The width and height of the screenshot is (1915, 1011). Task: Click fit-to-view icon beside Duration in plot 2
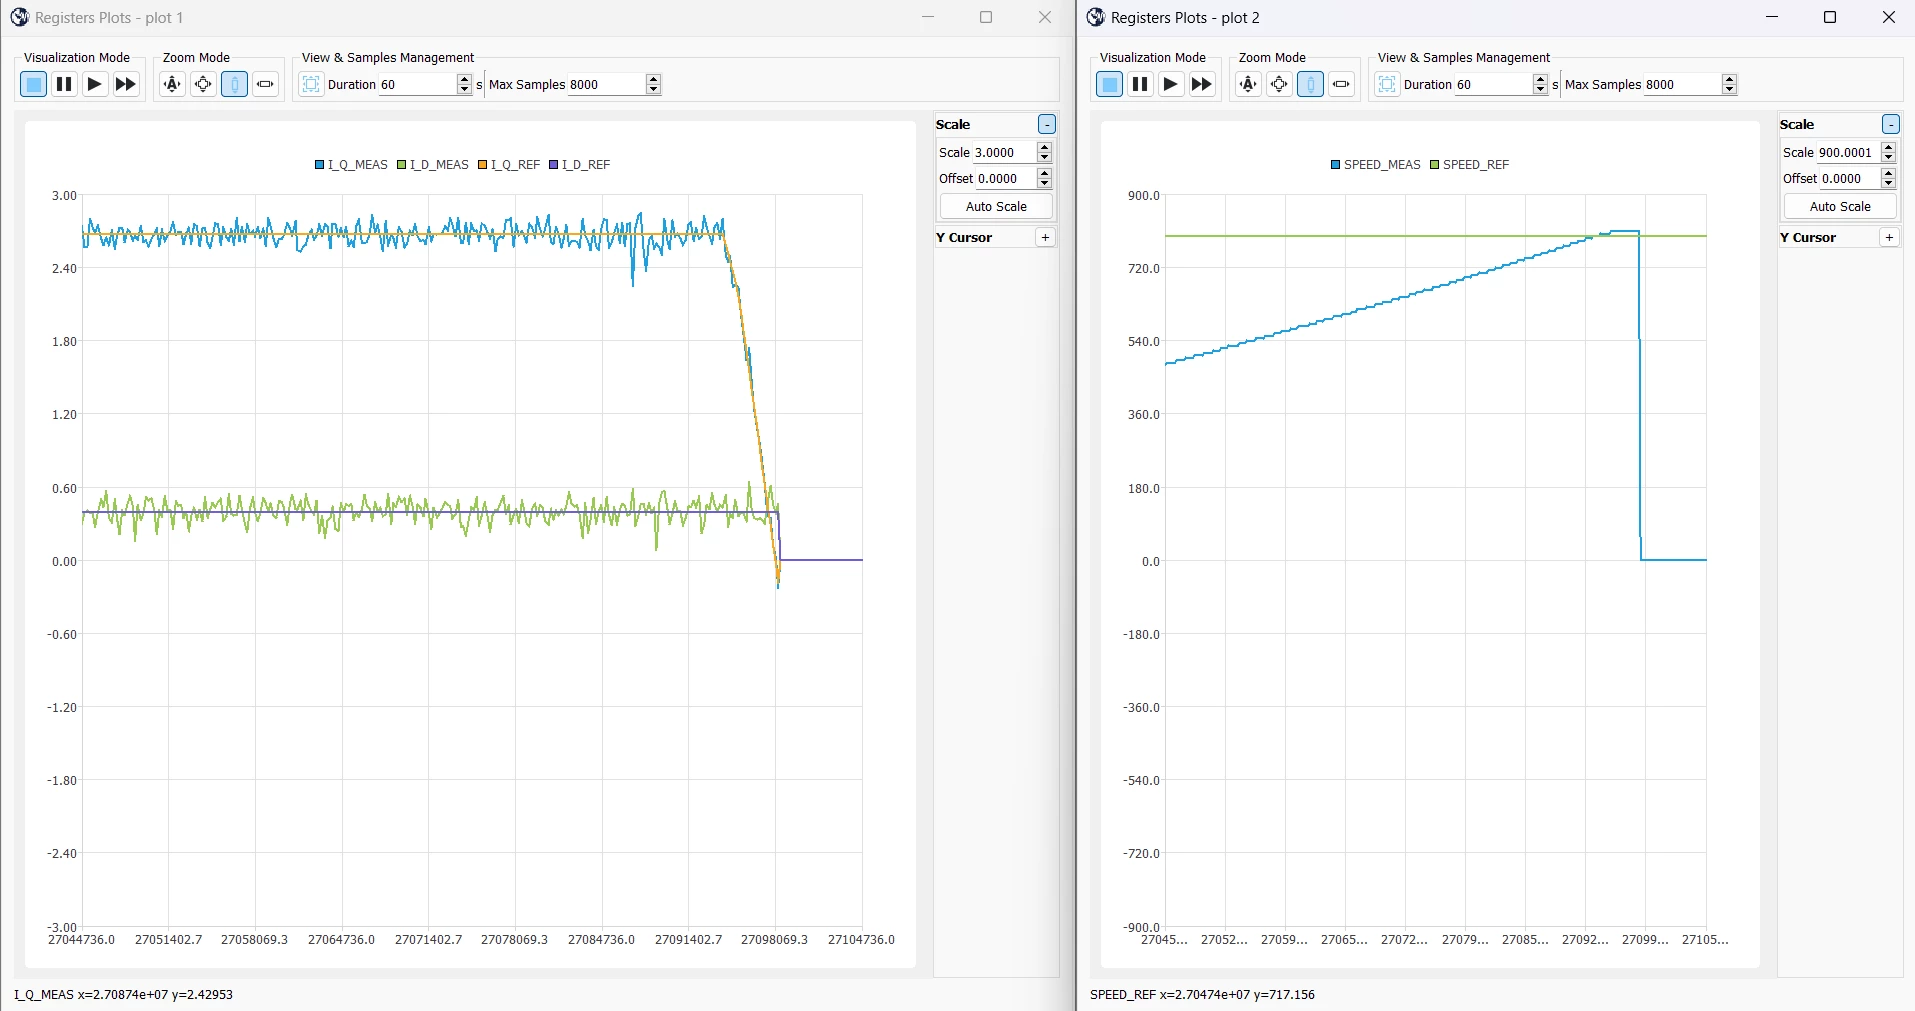coord(1387,84)
